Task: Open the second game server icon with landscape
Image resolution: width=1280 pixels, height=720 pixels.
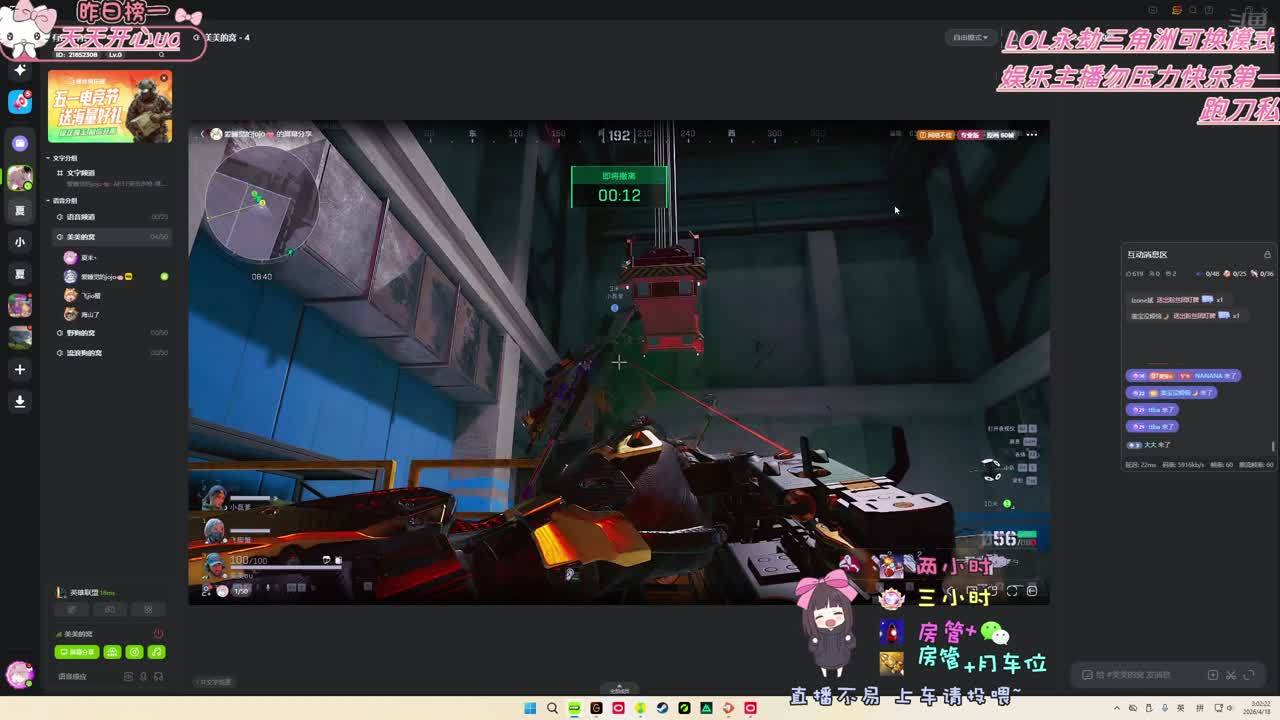Action: click(x=20, y=337)
